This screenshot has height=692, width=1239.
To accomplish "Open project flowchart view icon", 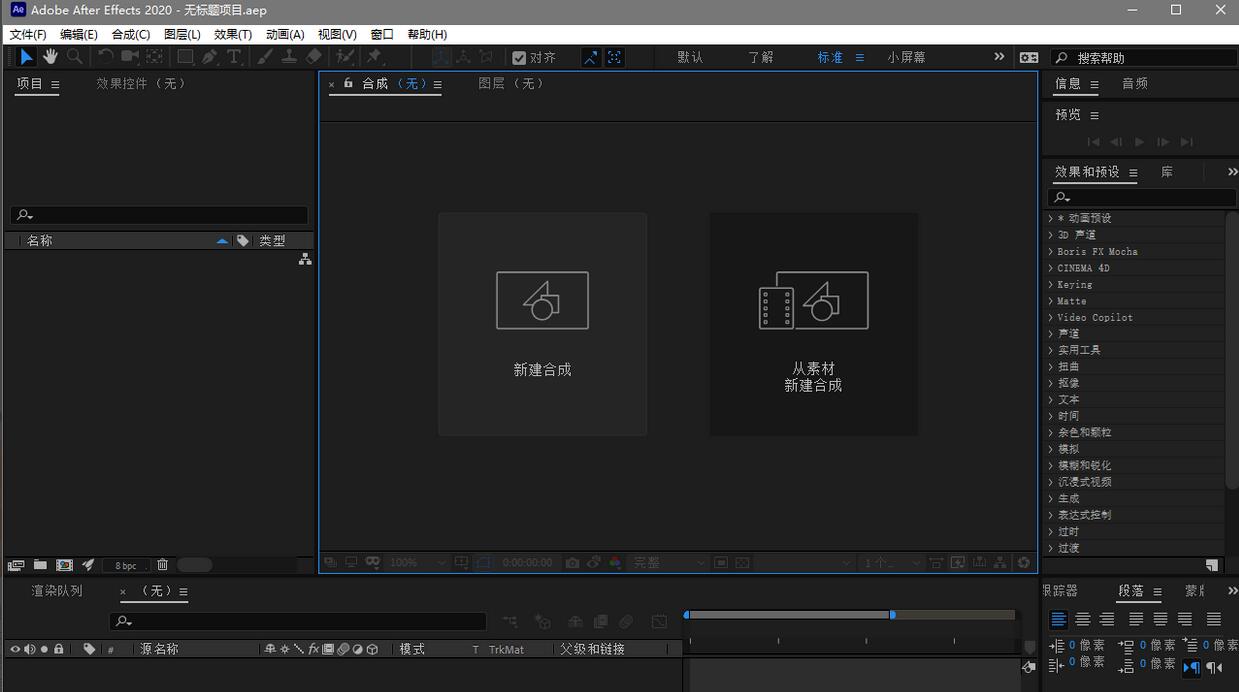I will point(305,259).
